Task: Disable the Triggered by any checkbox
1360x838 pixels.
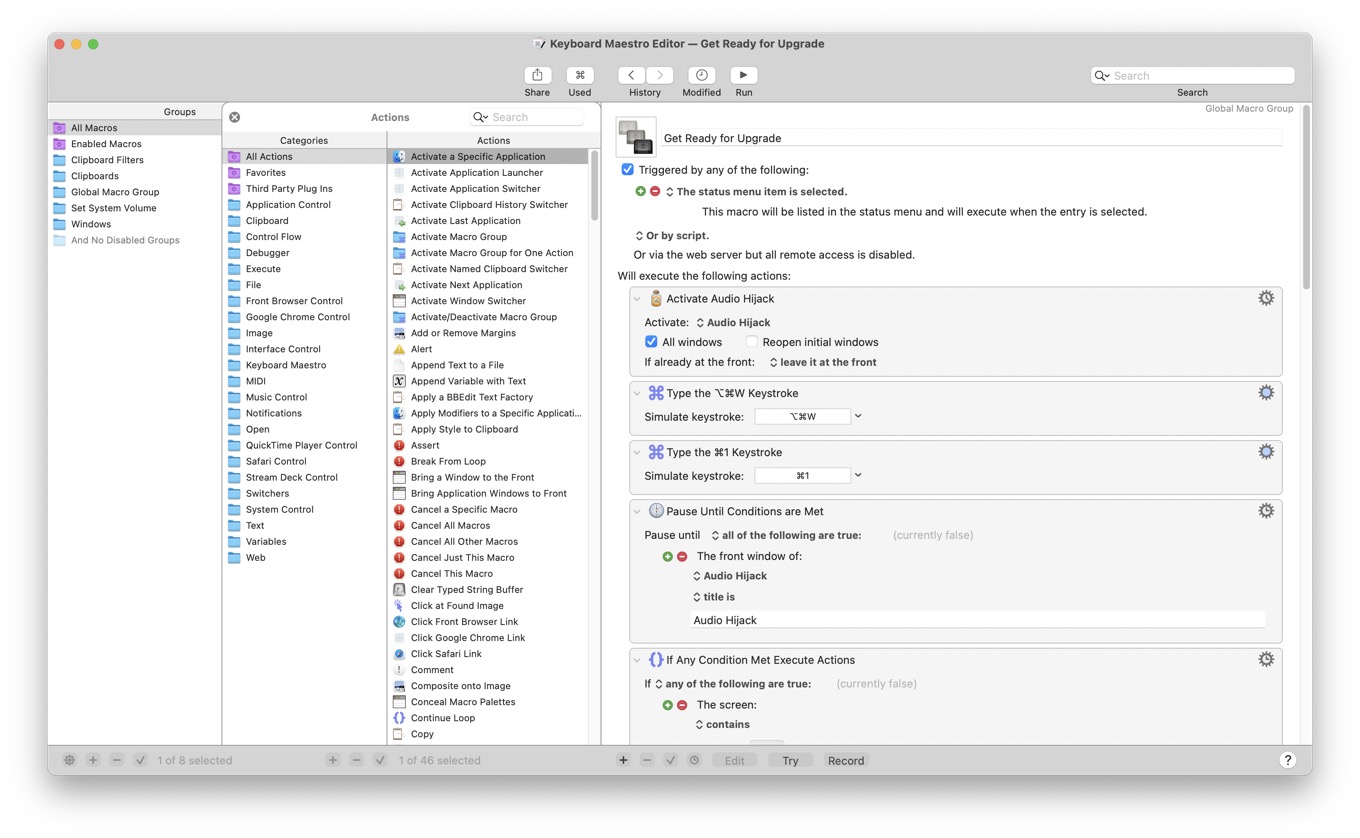Action: [x=627, y=169]
